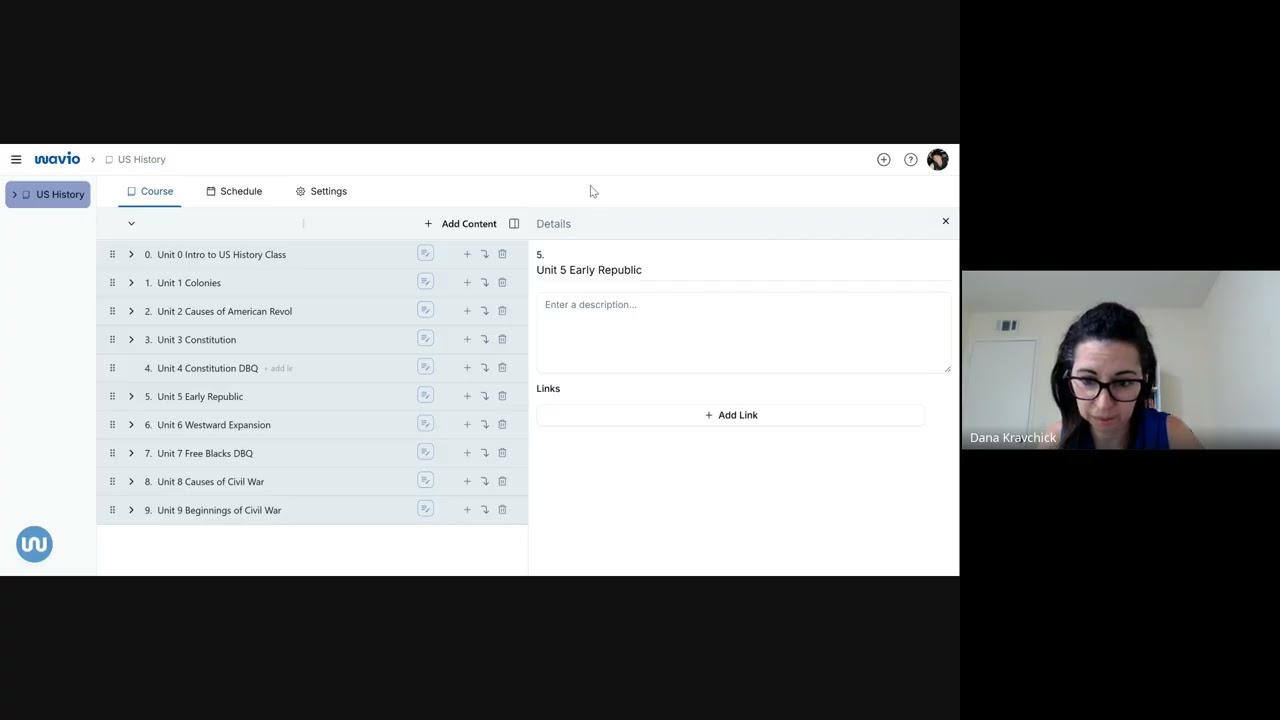Open notes editor for Unit 9 Beginnings of Civil War
The width and height of the screenshot is (1280, 720).
click(x=425, y=510)
